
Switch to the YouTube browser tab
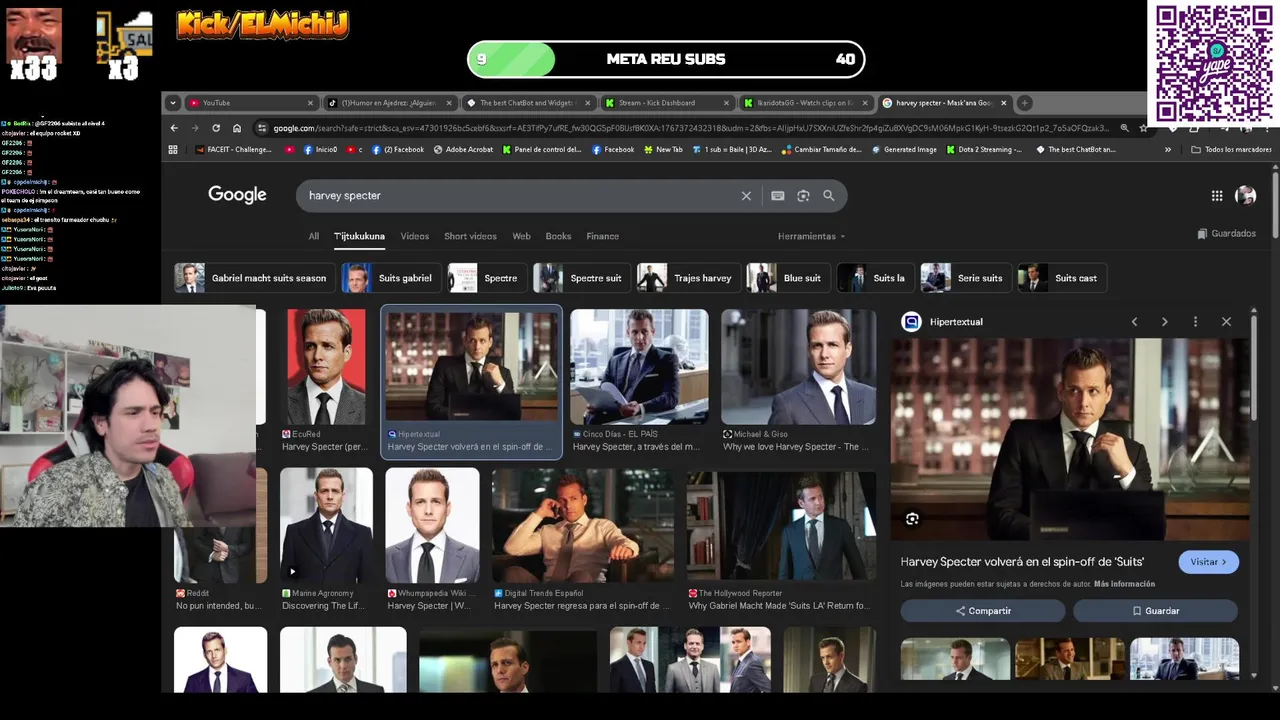click(252, 103)
